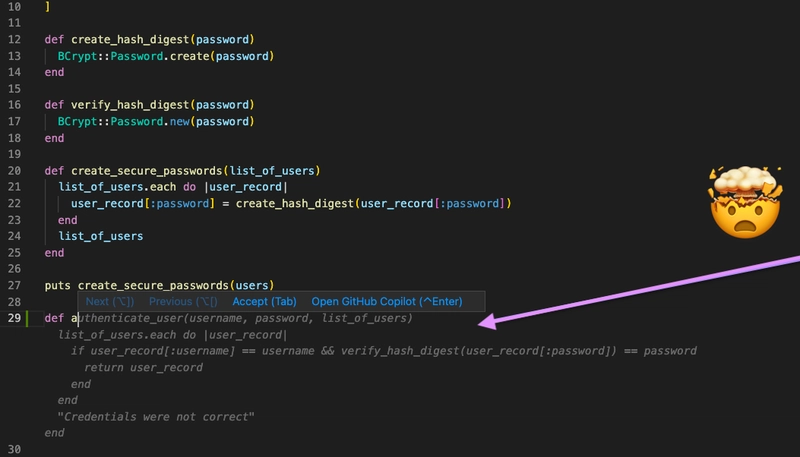
Task: Open GitHub Copilot panel link
Action: [x=387, y=301]
